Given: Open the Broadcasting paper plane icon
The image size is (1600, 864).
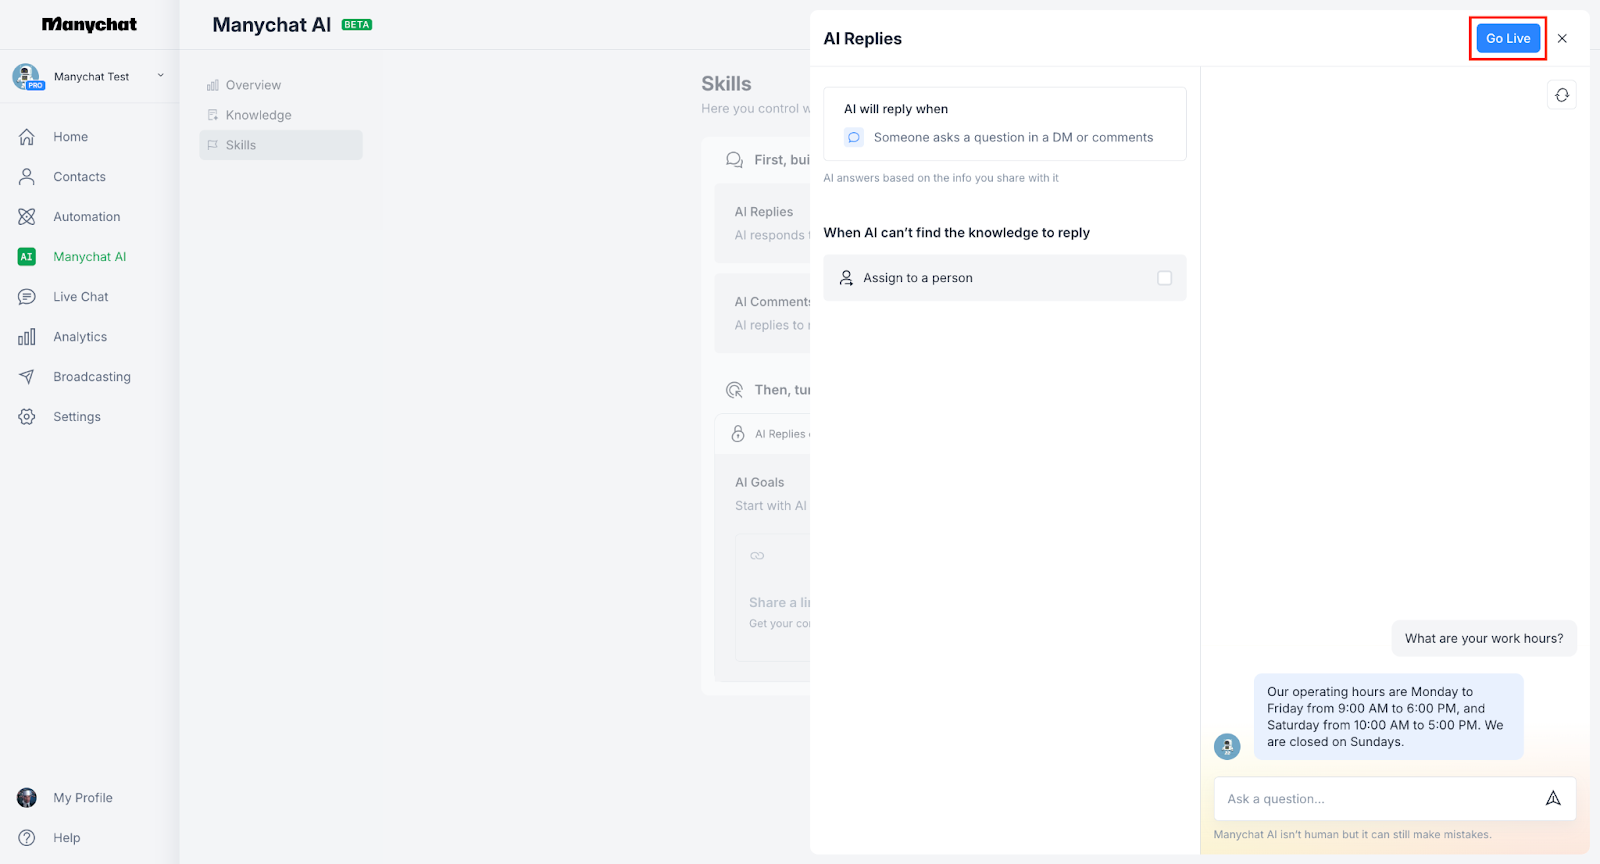Looking at the screenshot, I should tap(27, 377).
